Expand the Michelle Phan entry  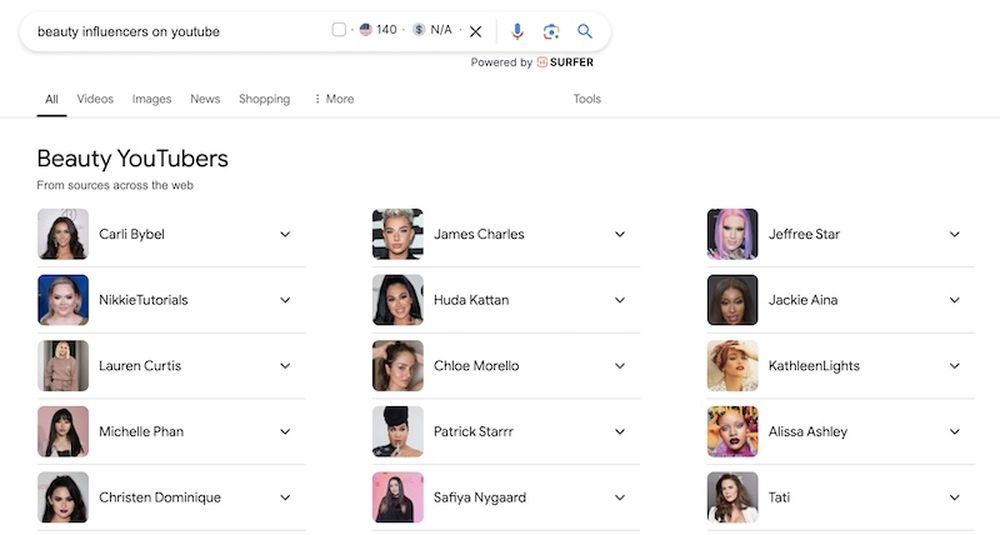[x=285, y=431]
